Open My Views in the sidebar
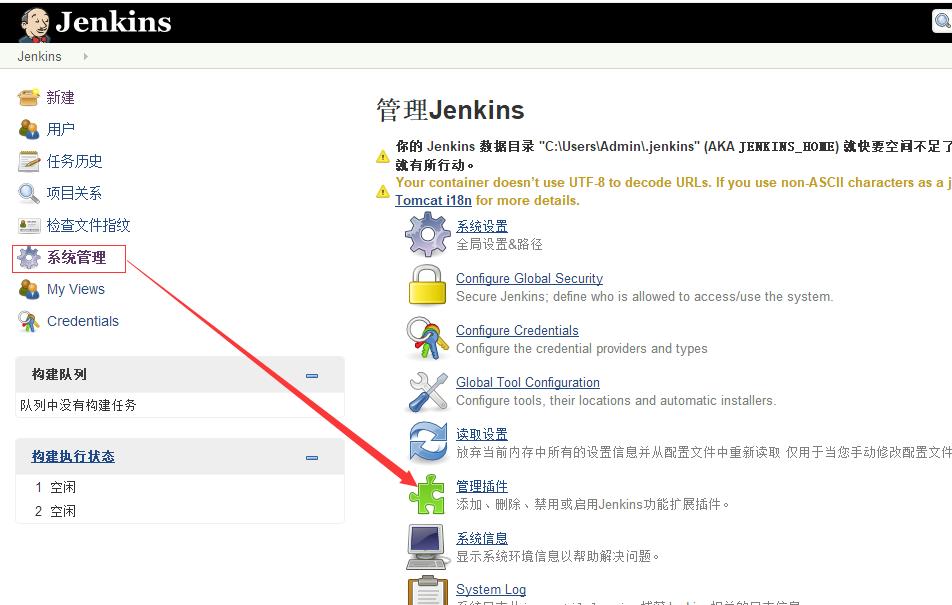Screen dimensions: 952x605 coord(76,289)
